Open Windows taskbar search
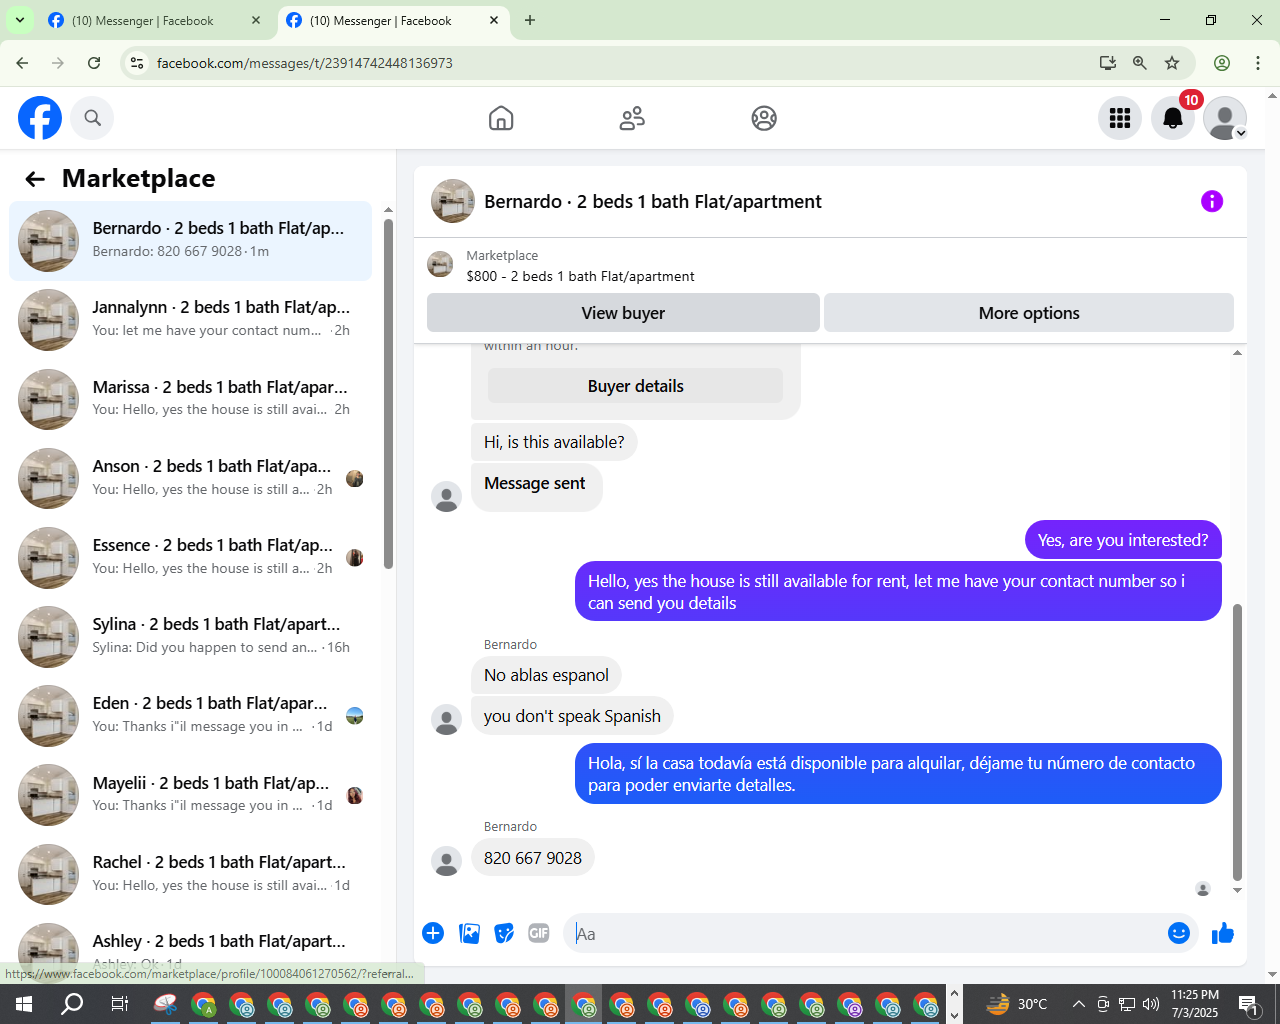Viewport: 1280px width, 1024px height. point(72,1004)
